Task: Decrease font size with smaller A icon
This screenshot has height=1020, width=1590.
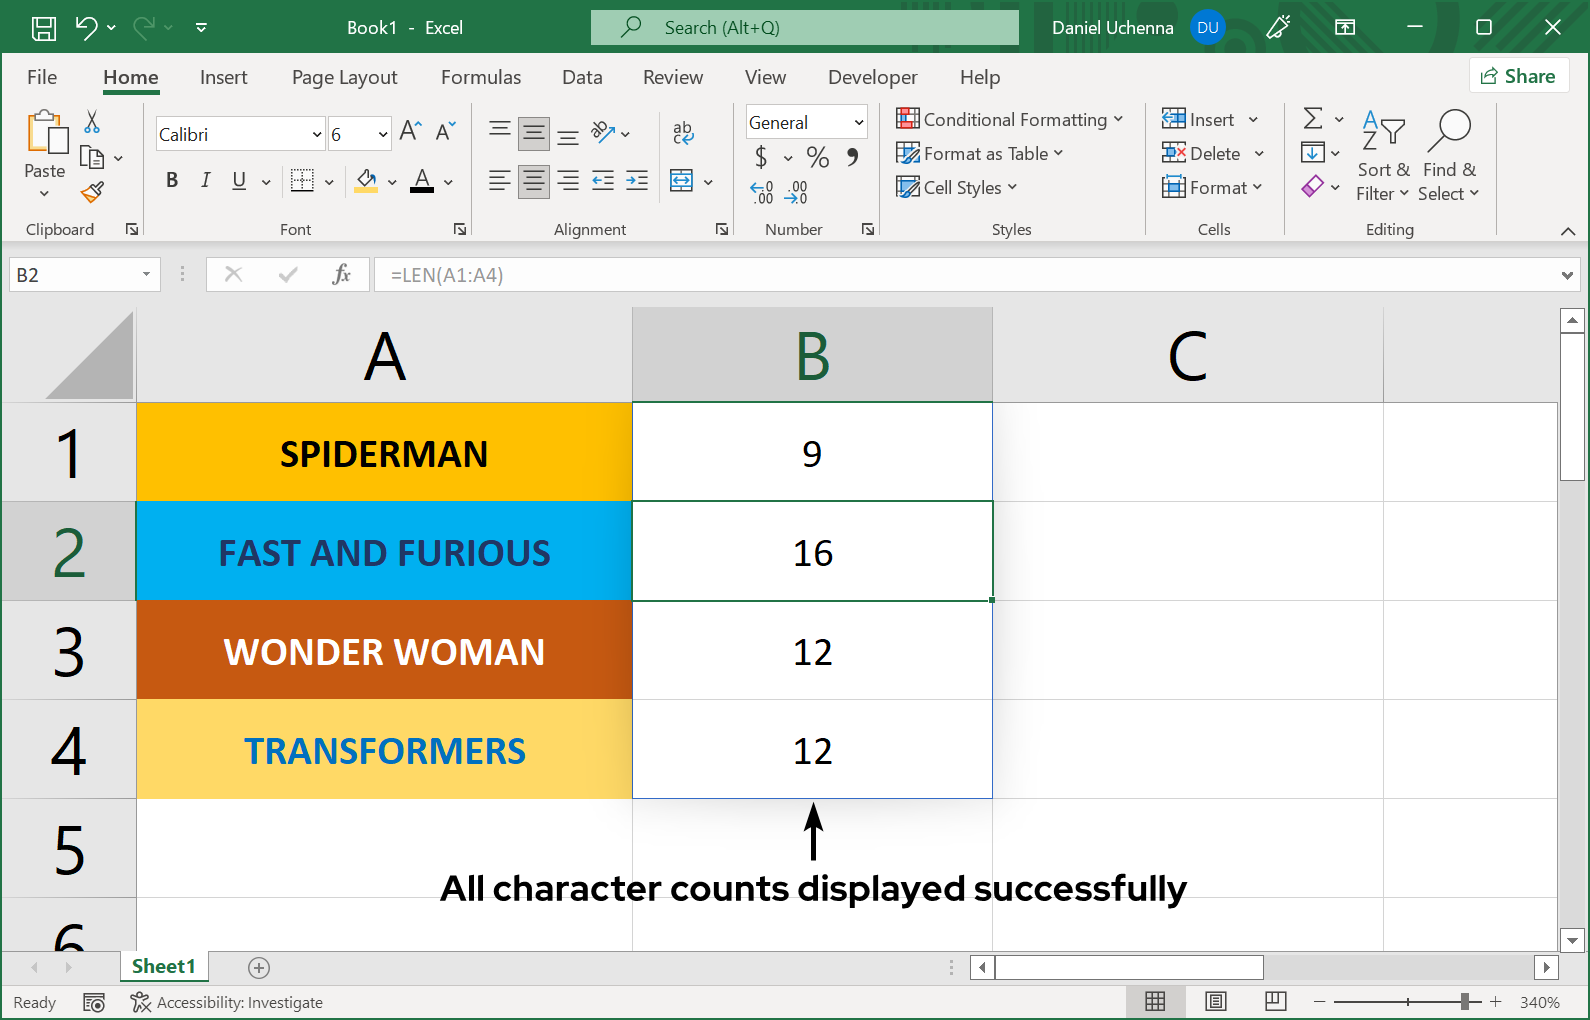Action: [446, 131]
